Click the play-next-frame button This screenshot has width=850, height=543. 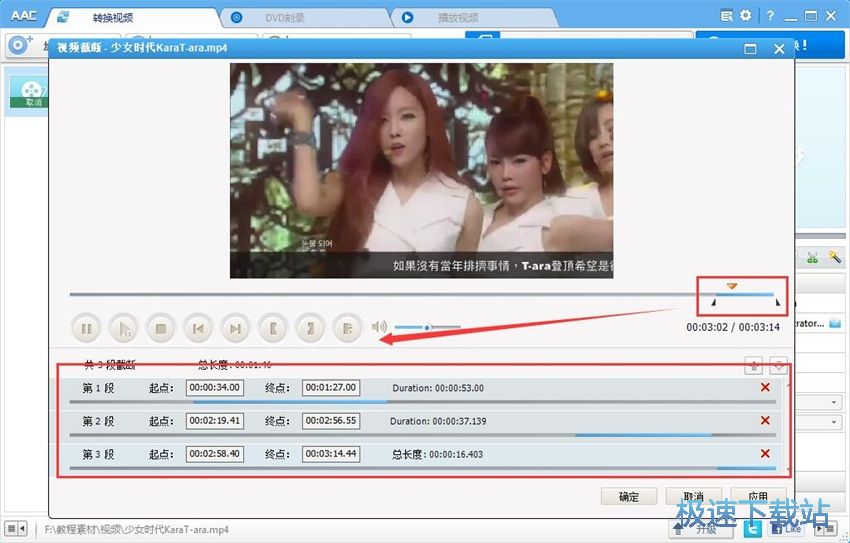124,328
